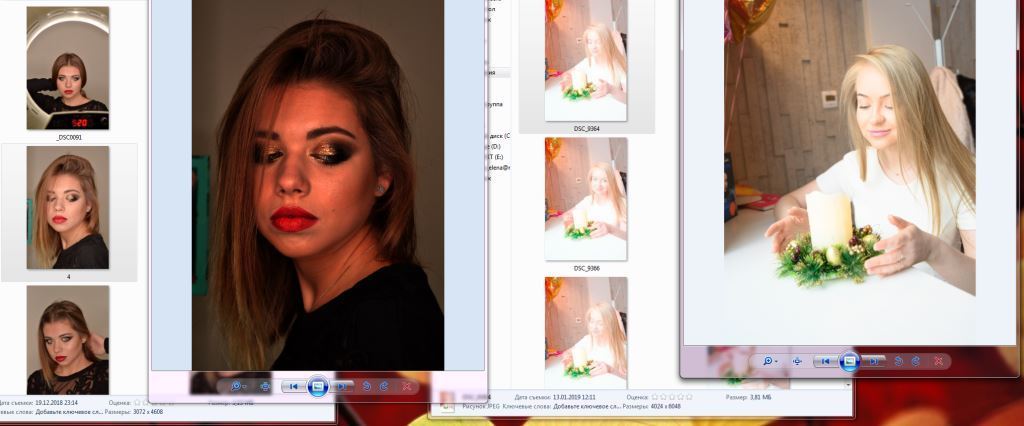Delete the brunette portrait using red X icon
1024x426 pixels.
click(x=406, y=386)
